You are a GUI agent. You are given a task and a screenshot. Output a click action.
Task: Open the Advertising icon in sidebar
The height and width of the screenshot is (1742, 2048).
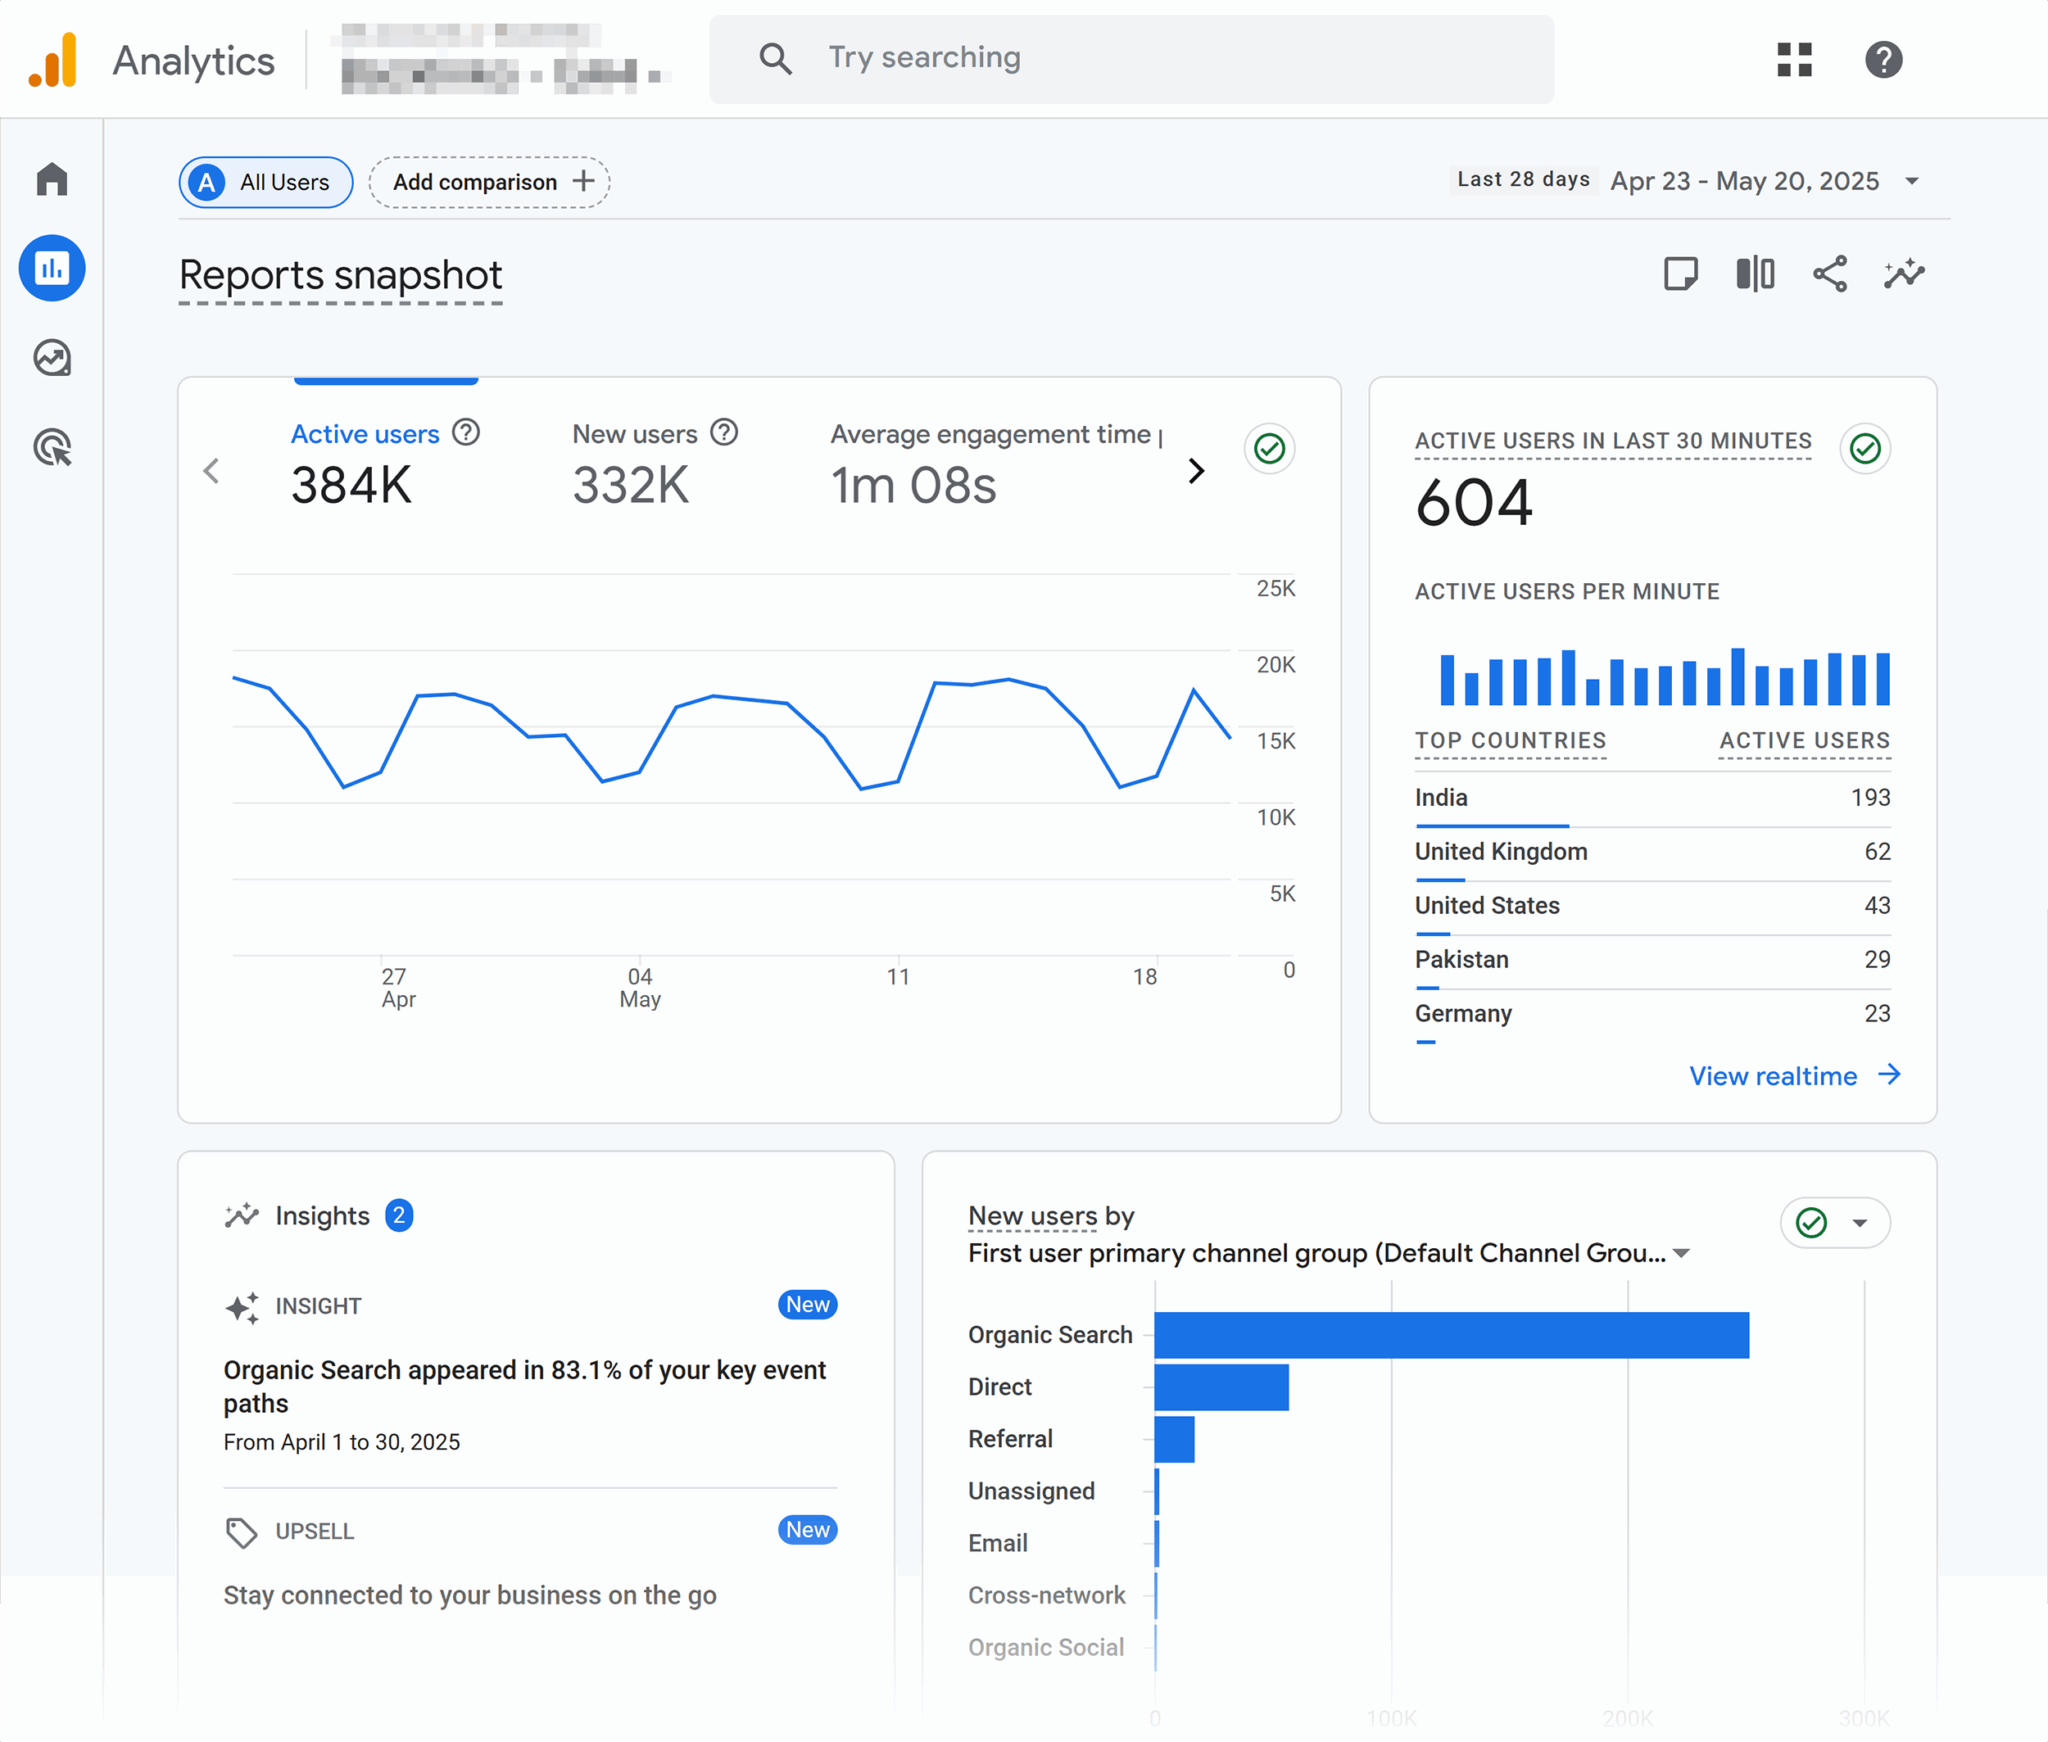click(52, 447)
